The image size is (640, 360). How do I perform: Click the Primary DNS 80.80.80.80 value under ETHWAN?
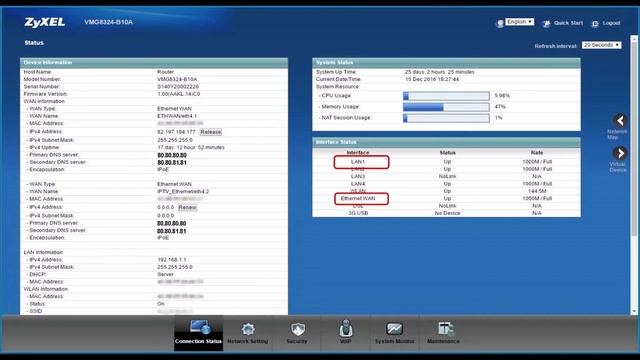point(172,155)
